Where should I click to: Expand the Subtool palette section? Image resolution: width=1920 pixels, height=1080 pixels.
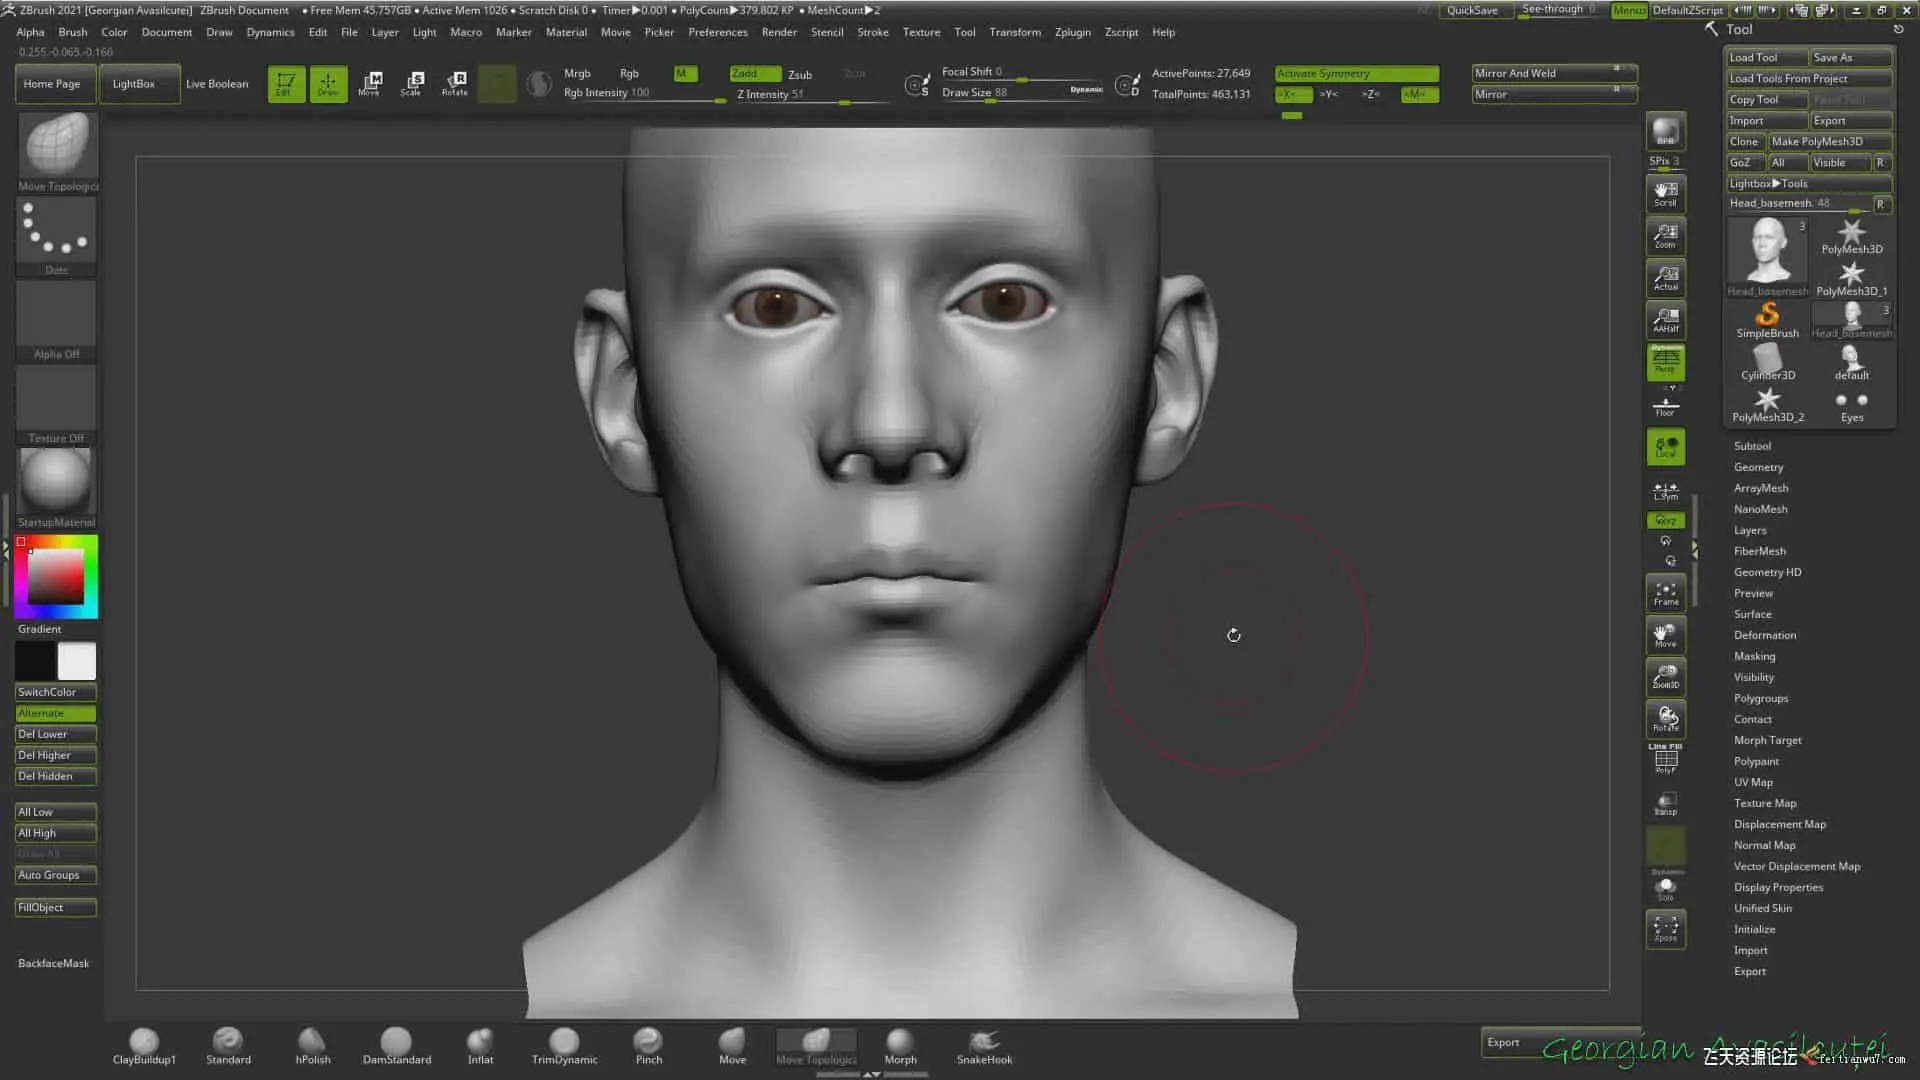(1752, 446)
